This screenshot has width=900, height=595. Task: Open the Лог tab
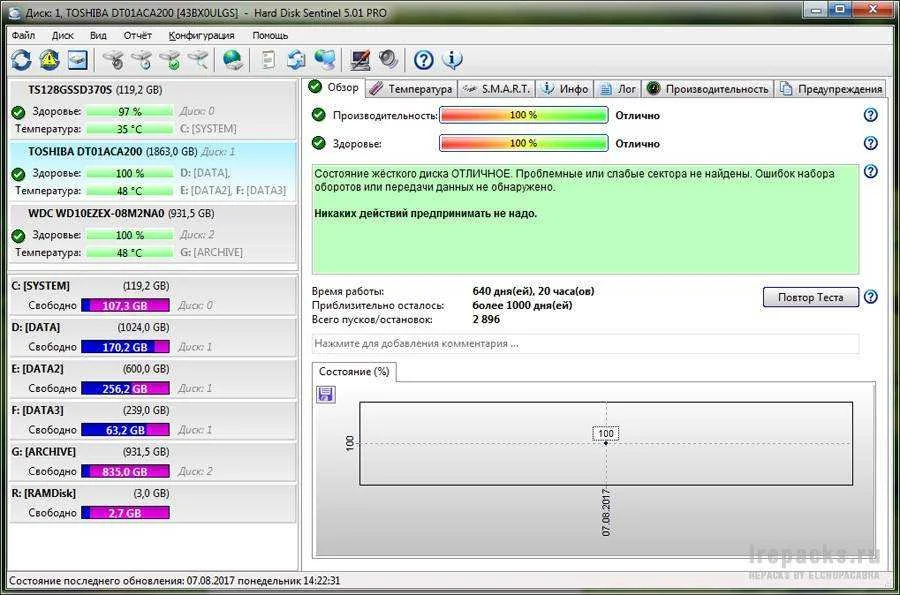(x=618, y=89)
